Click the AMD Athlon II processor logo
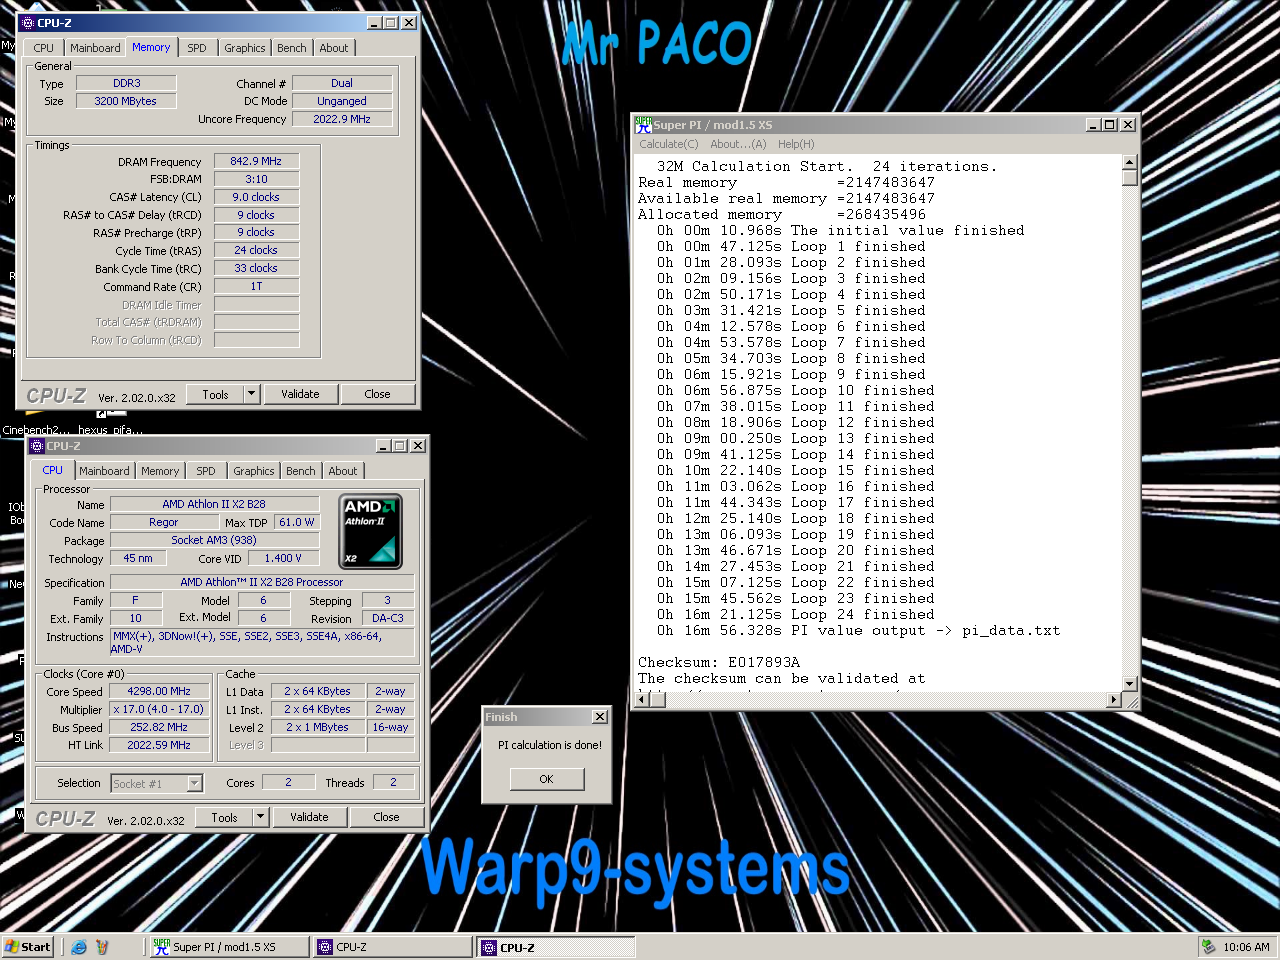 pos(371,530)
